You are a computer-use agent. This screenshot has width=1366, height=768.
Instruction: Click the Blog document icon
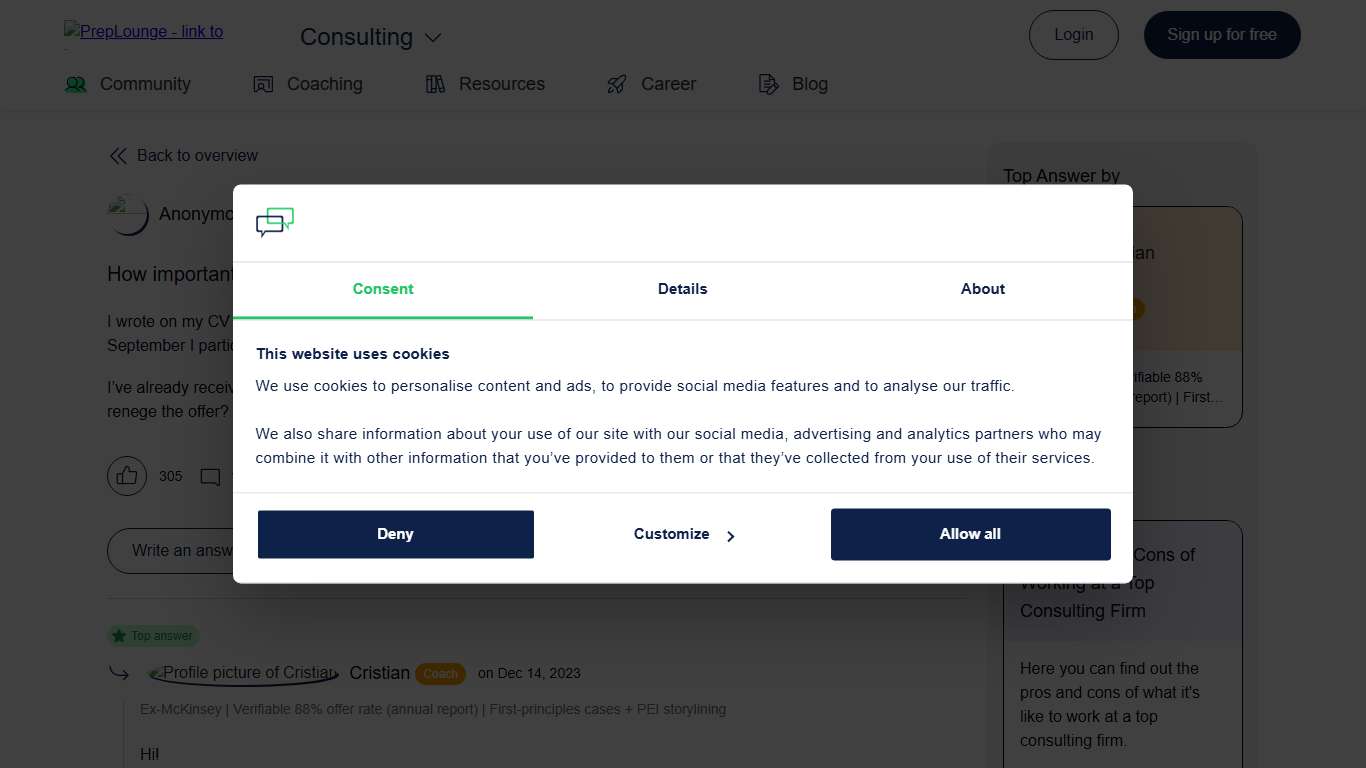click(768, 84)
